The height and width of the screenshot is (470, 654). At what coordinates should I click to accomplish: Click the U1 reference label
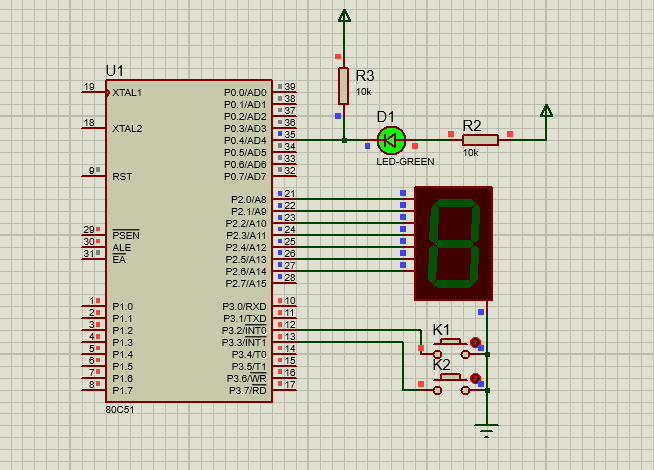(x=115, y=71)
